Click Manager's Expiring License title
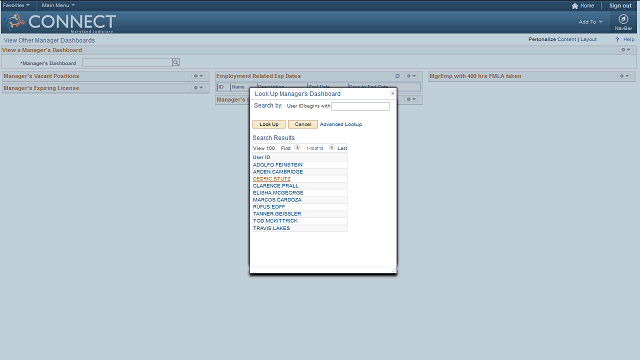 pos(41,88)
